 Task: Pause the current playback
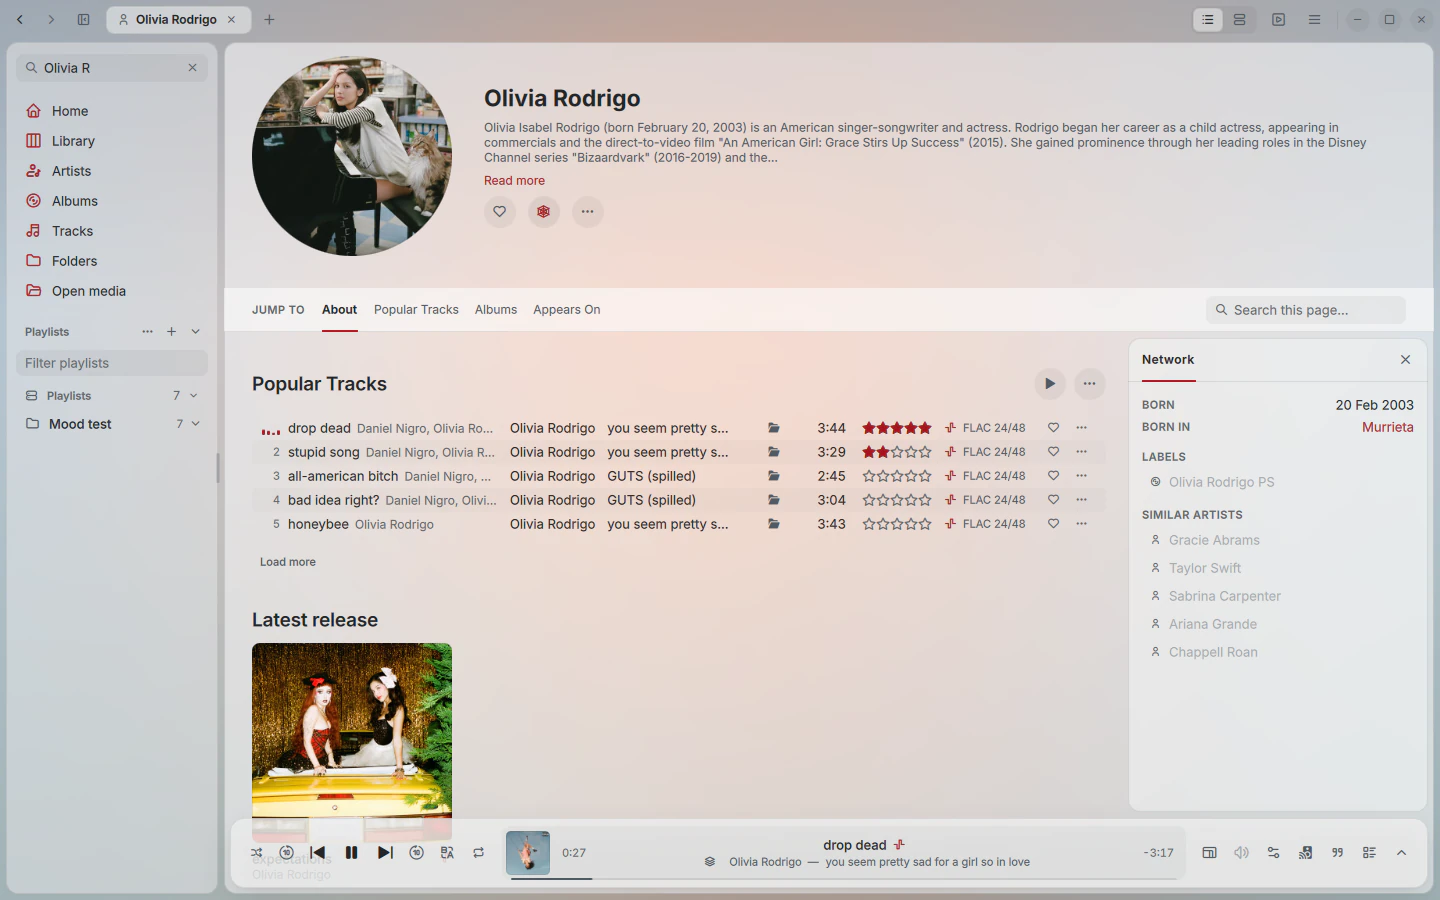pyautogui.click(x=352, y=853)
